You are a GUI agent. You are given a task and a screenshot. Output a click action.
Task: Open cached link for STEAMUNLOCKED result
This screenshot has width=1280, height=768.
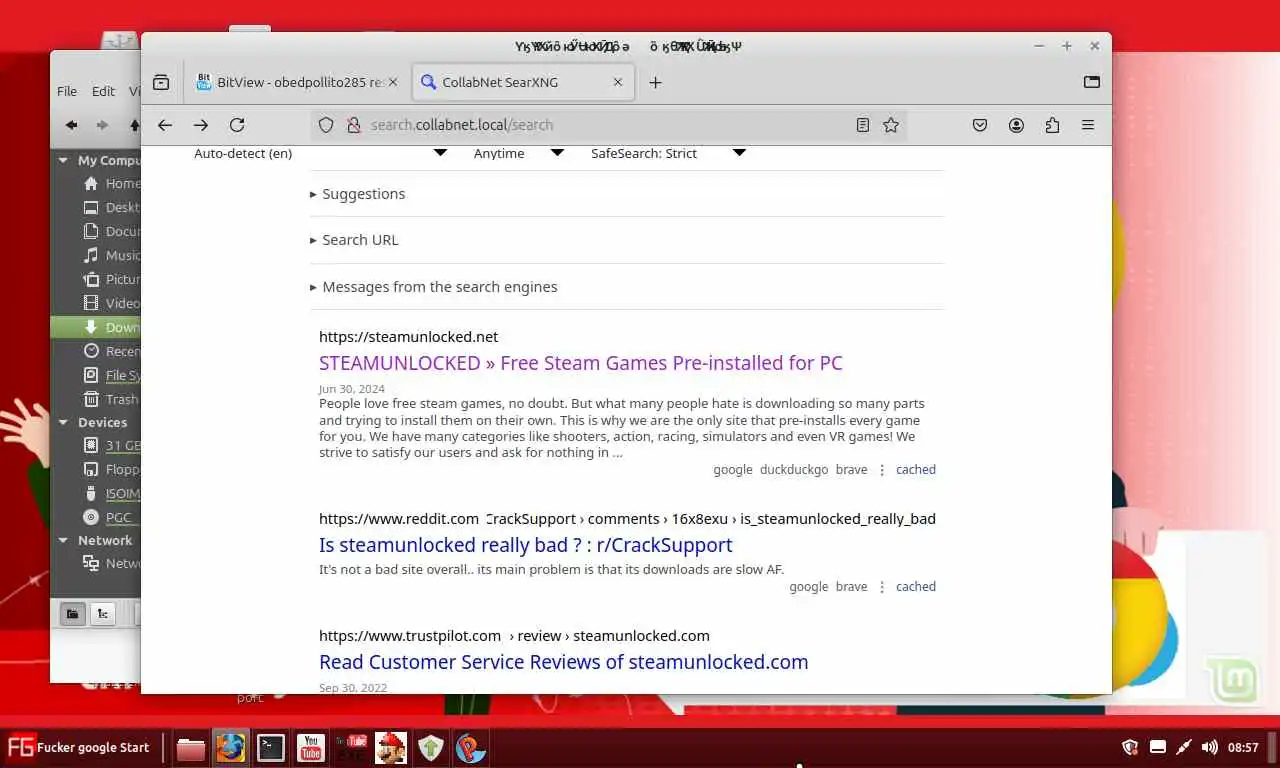click(916, 469)
